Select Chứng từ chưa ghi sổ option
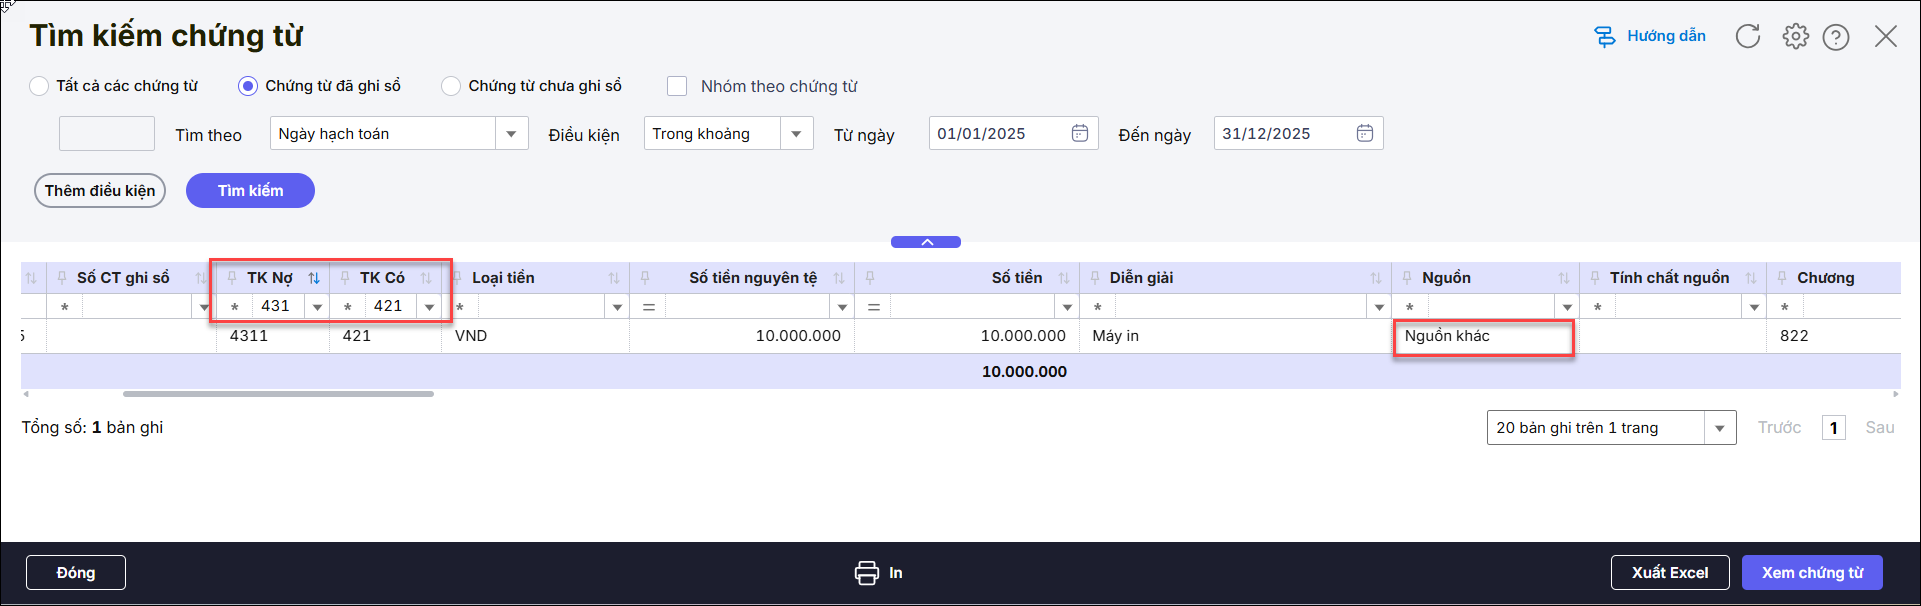This screenshot has height=606, width=1921. click(x=451, y=86)
